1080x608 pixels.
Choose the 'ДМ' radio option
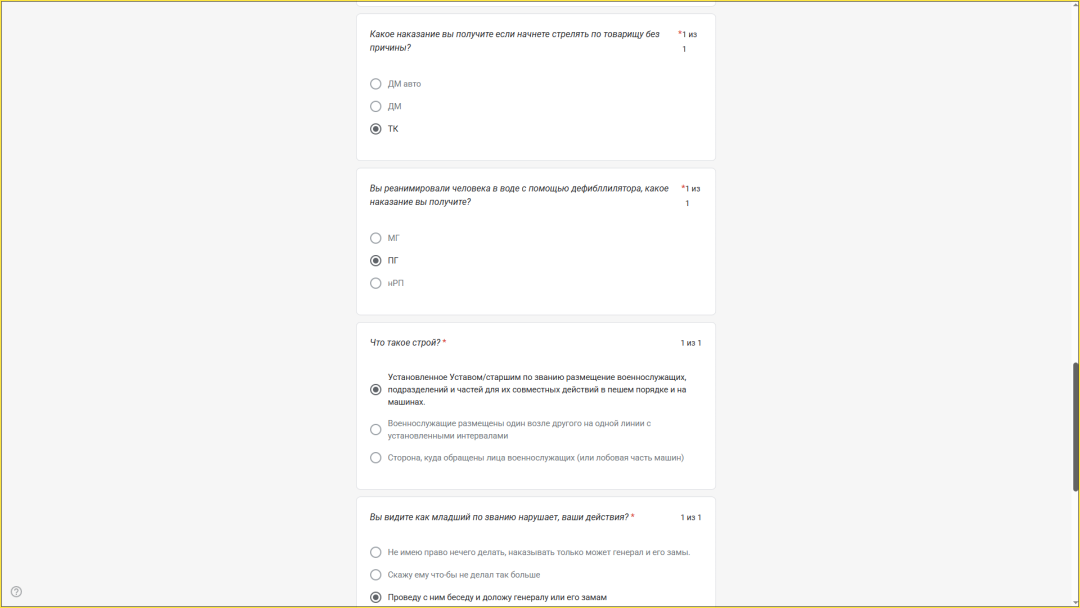pos(376,106)
